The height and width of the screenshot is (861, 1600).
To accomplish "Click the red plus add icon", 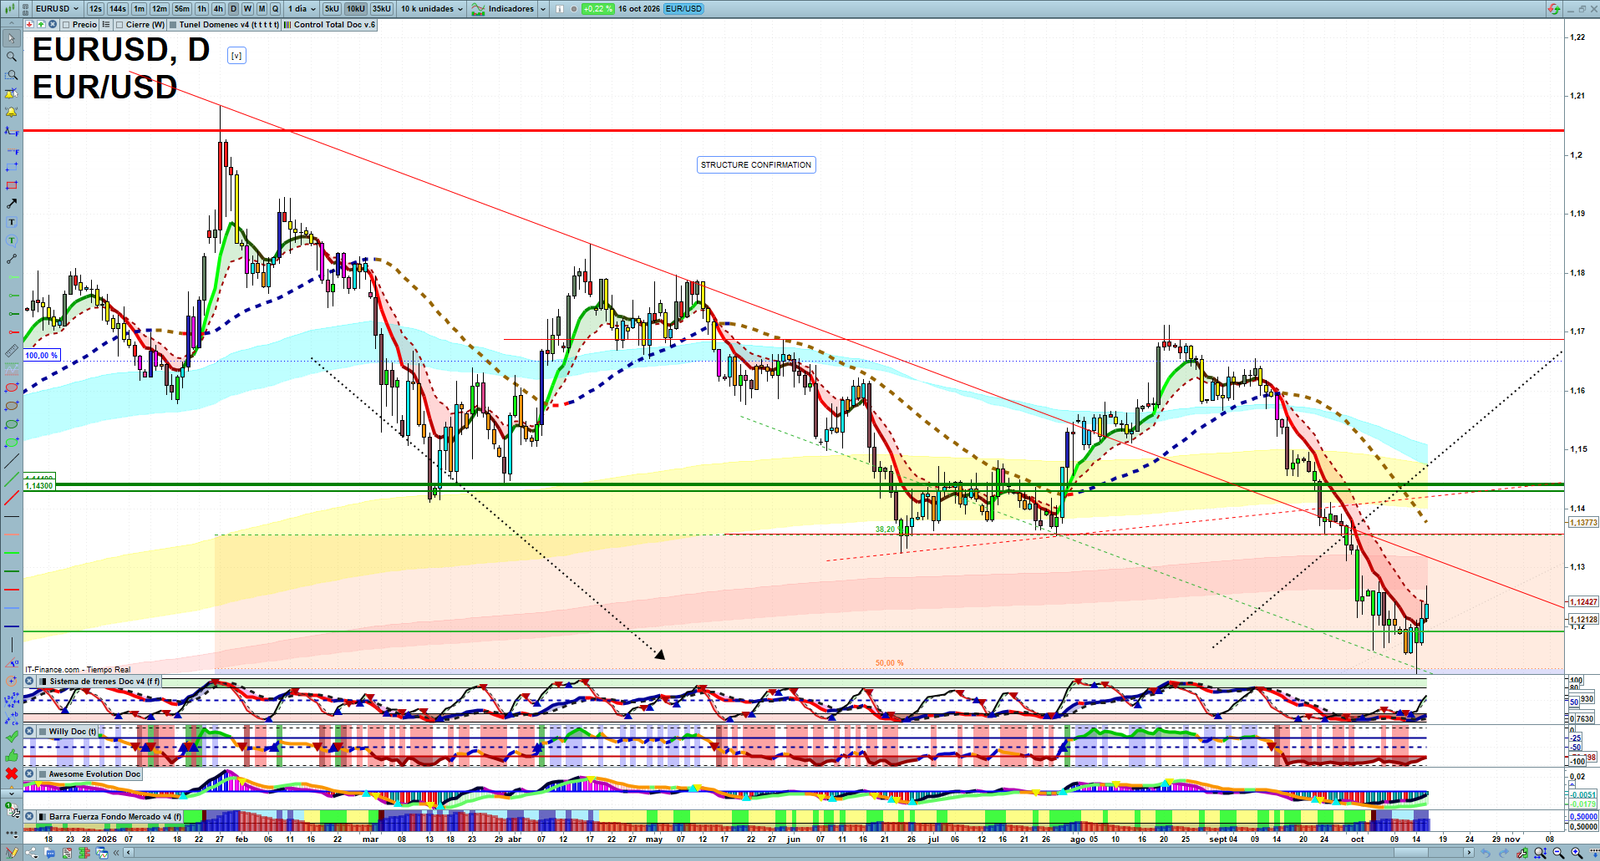I will 29,25.
